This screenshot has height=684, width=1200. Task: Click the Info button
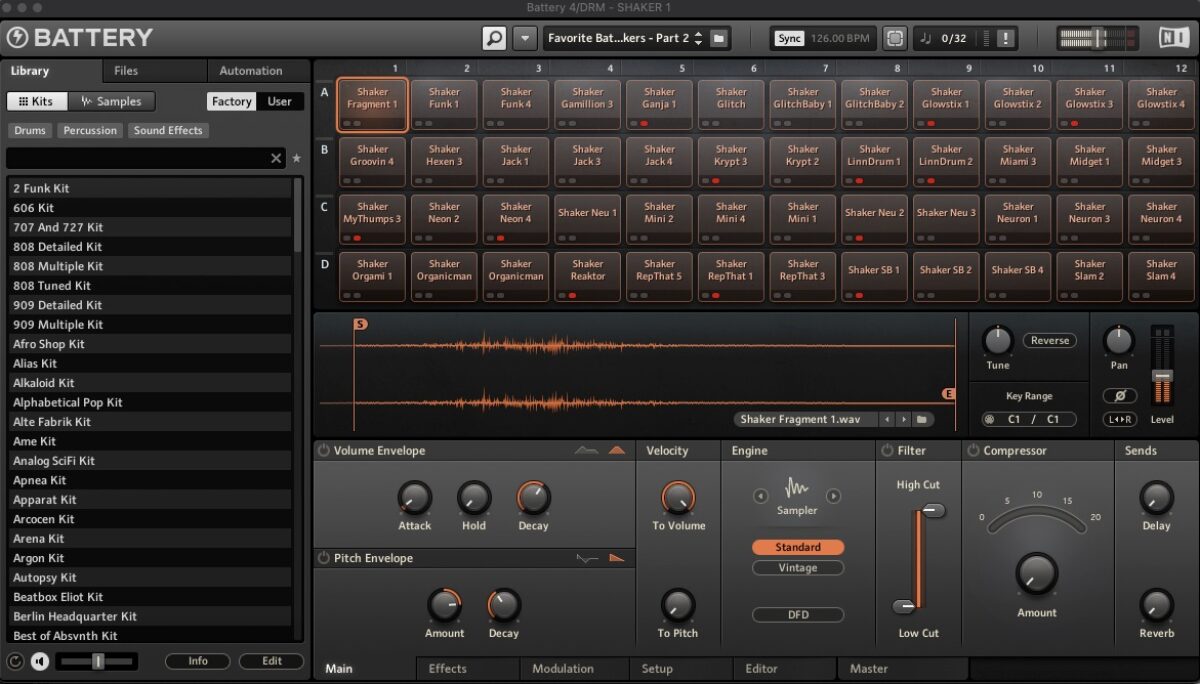[x=198, y=661]
